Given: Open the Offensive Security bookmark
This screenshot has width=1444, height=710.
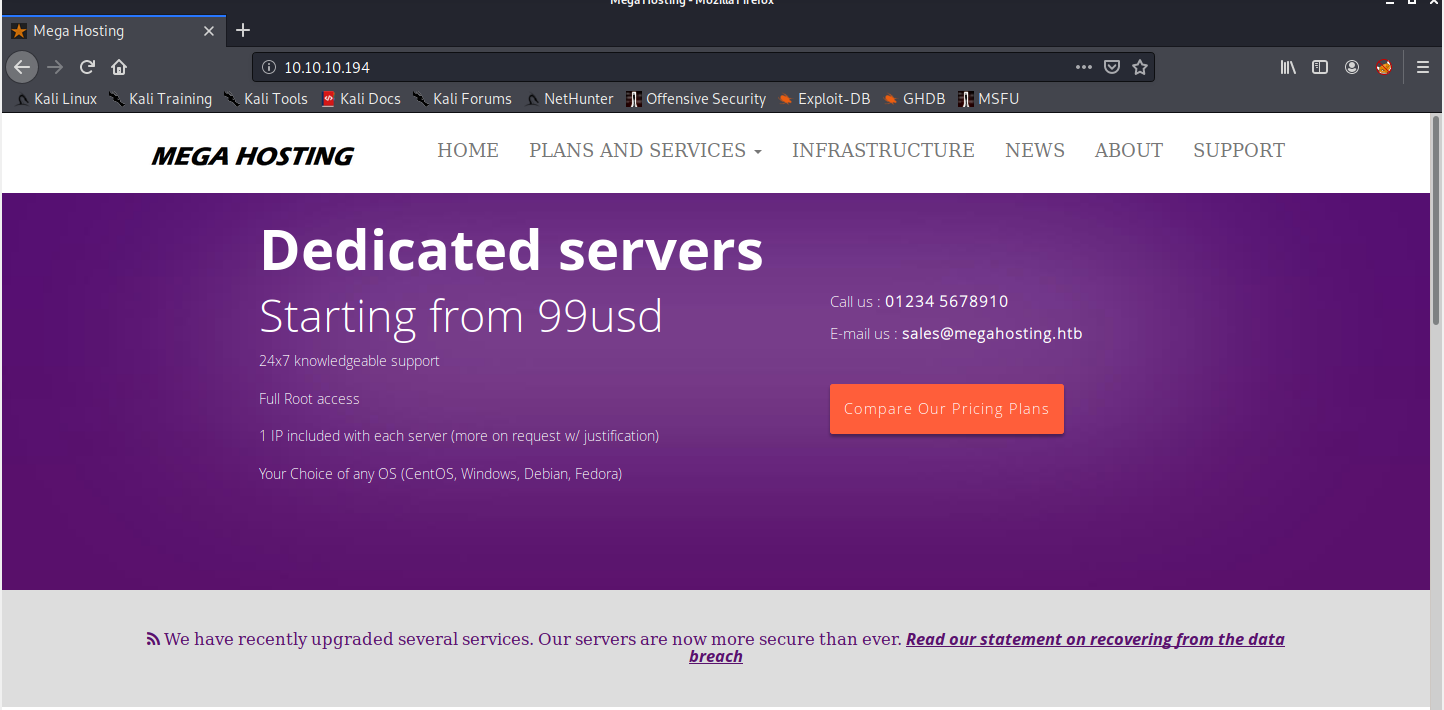Looking at the screenshot, I should pos(696,99).
